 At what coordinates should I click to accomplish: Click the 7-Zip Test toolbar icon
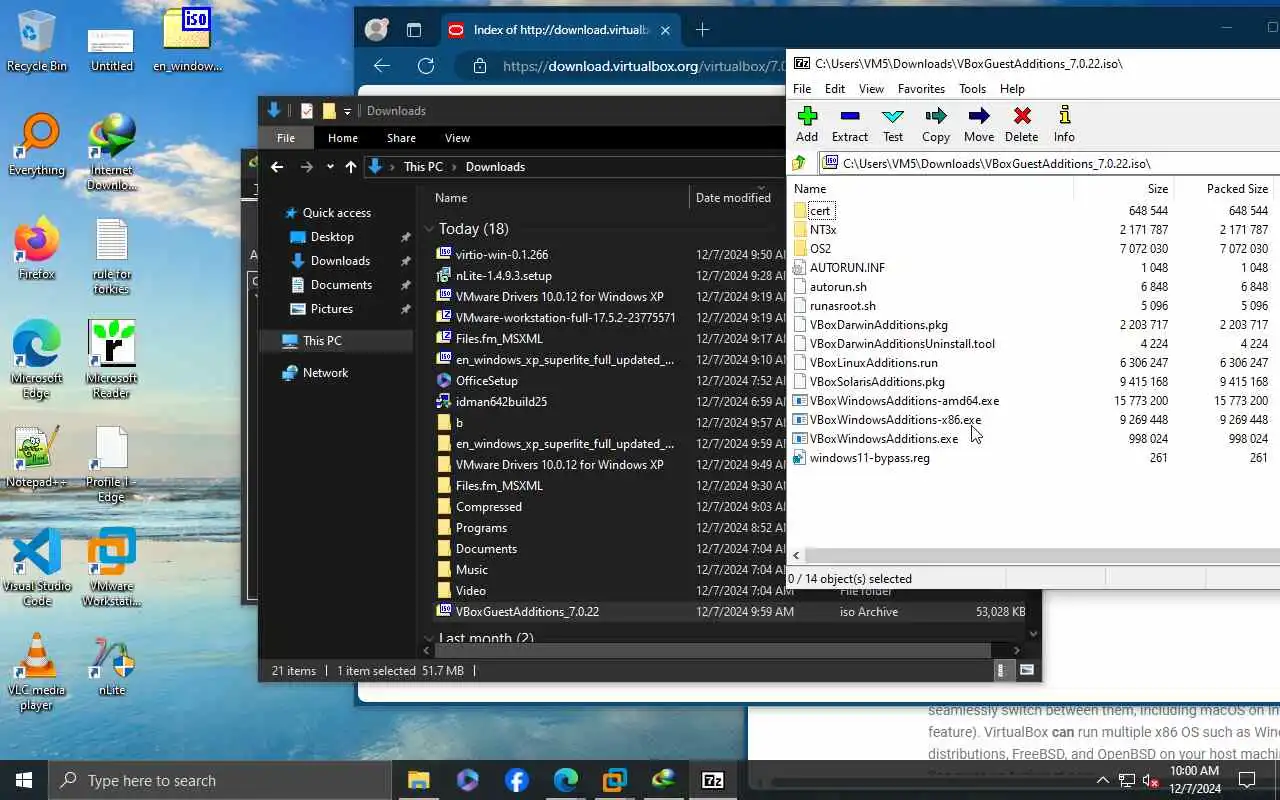coord(893,116)
